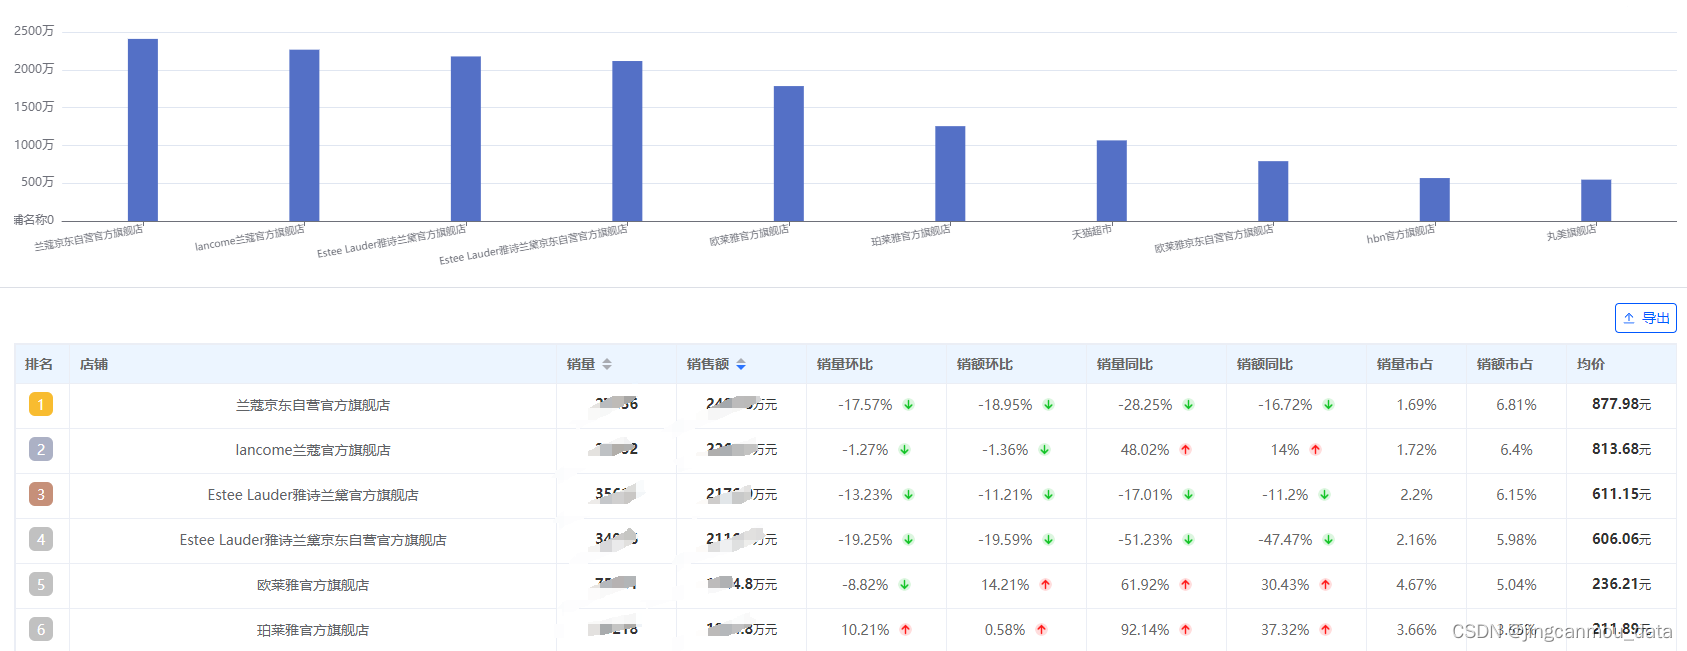This screenshot has height=651, width=1687.
Task: Click rank 3 badge
Action: point(41,494)
